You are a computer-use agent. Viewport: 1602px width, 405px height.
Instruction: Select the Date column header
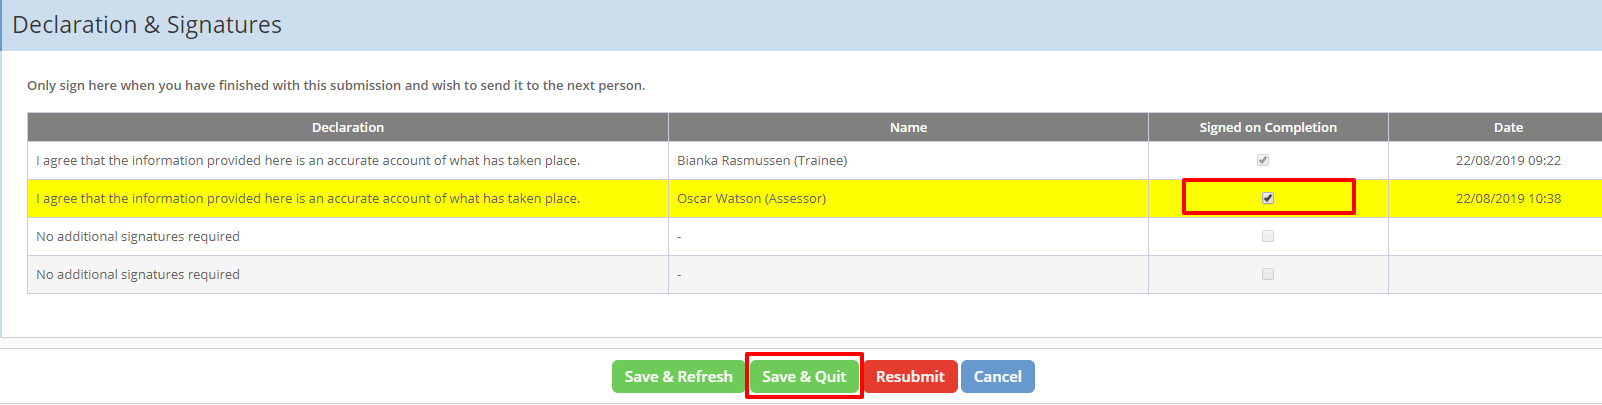point(1508,127)
